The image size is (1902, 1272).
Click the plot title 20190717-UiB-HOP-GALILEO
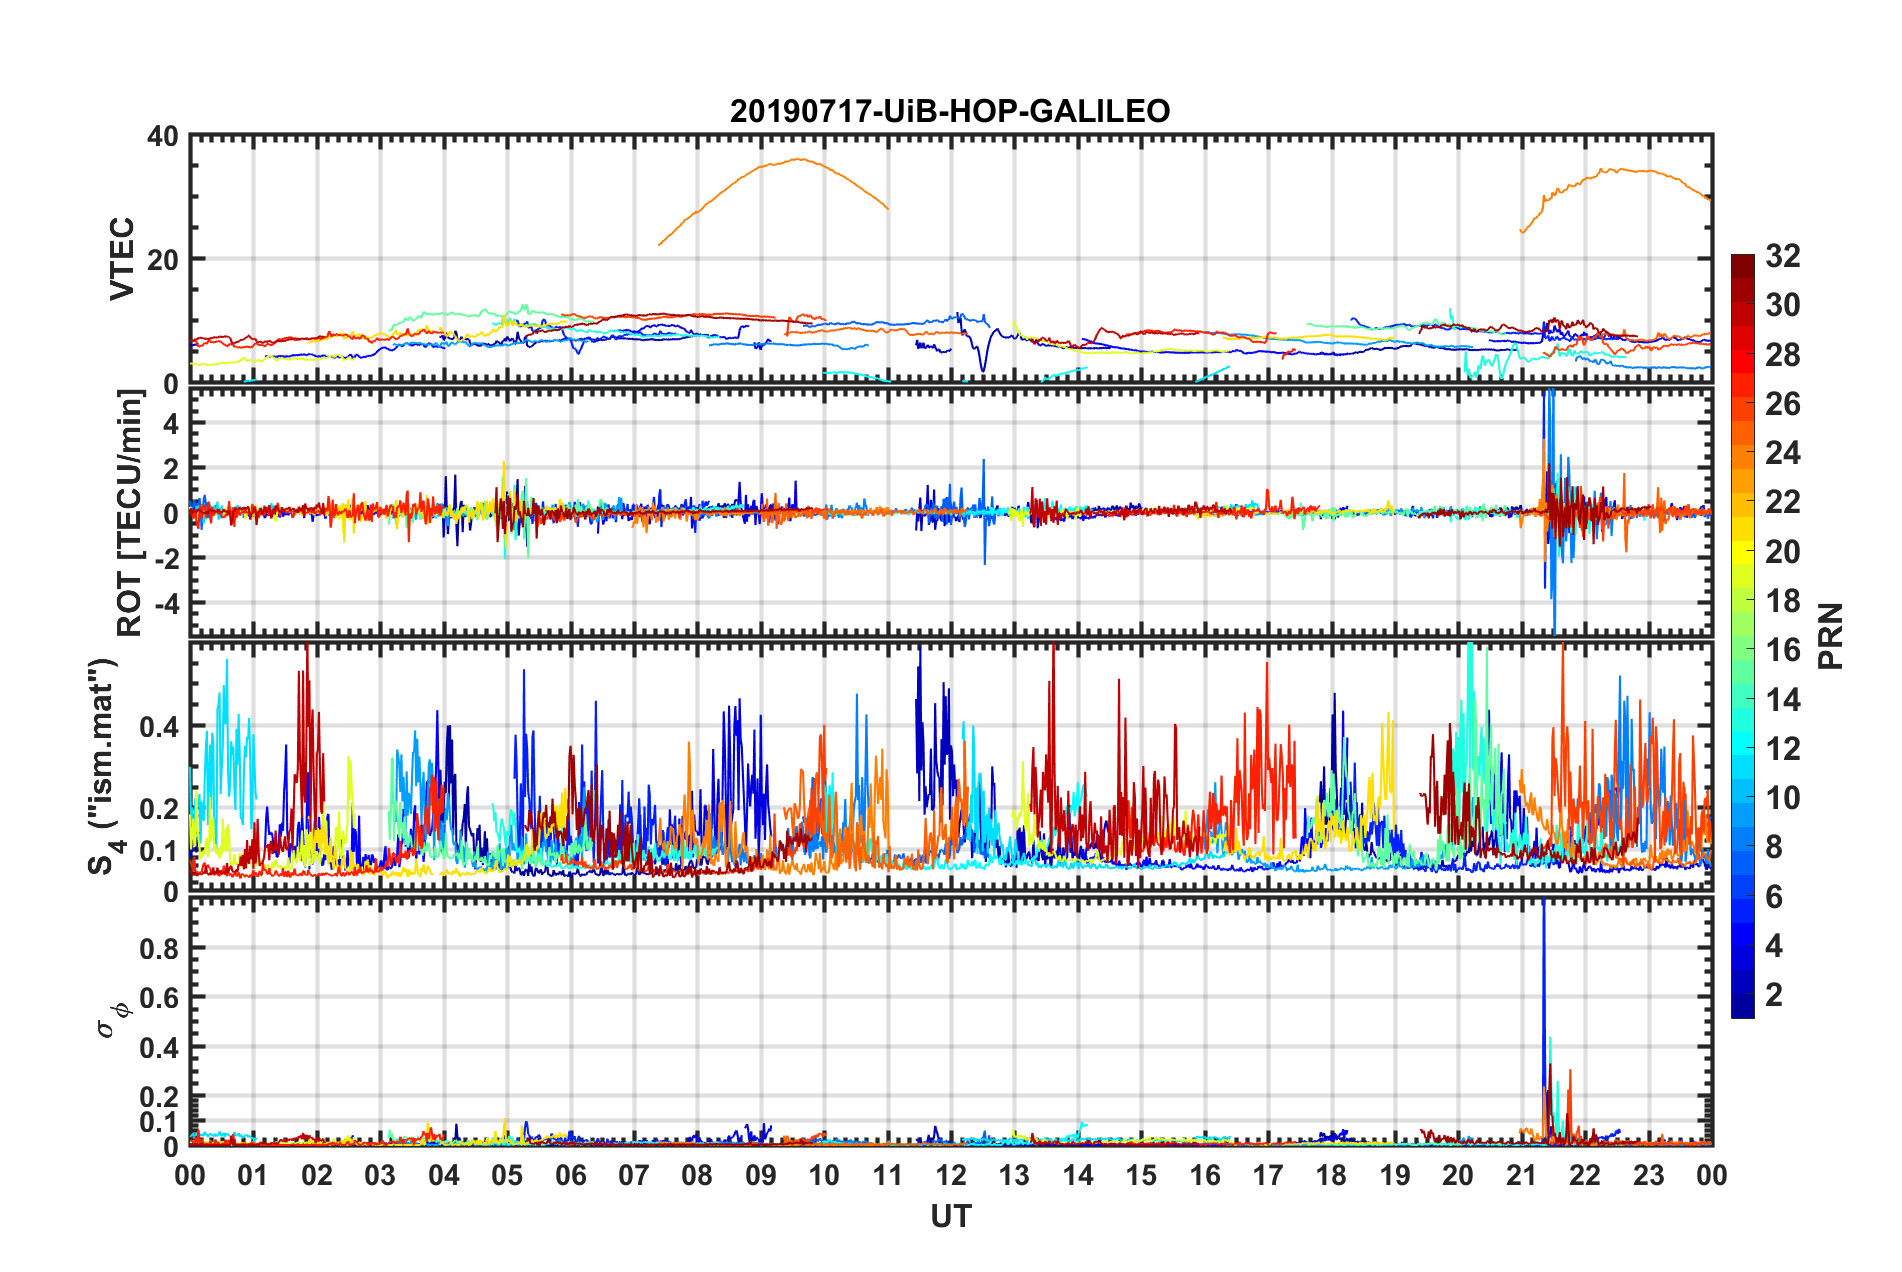click(x=950, y=111)
